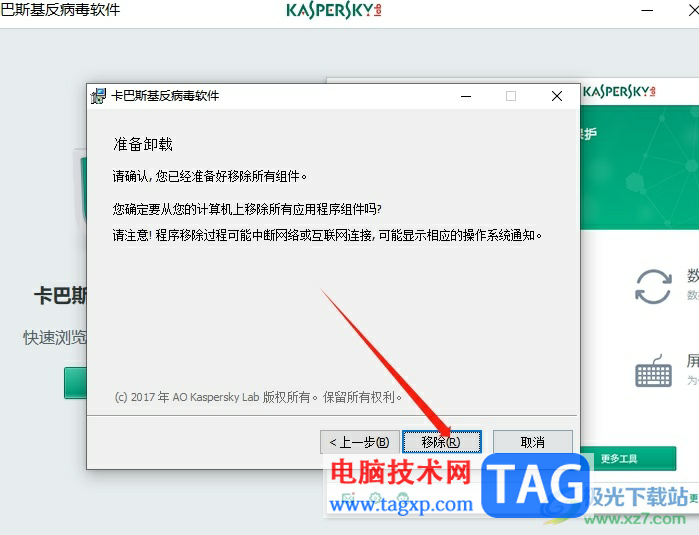This screenshot has height=535, width=699.
Task: Minimize the main Kaspersky window
Action: pos(647,10)
